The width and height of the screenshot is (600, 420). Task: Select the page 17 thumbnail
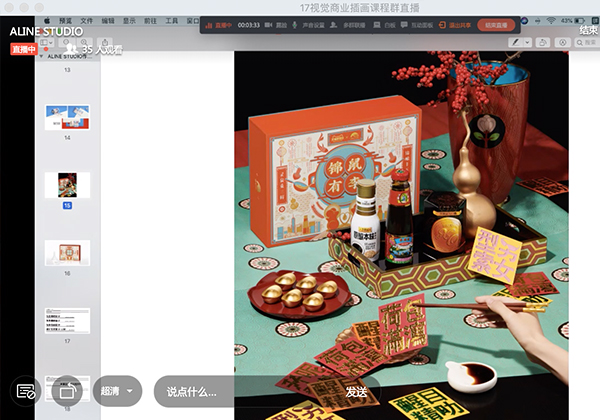pyautogui.click(x=68, y=320)
